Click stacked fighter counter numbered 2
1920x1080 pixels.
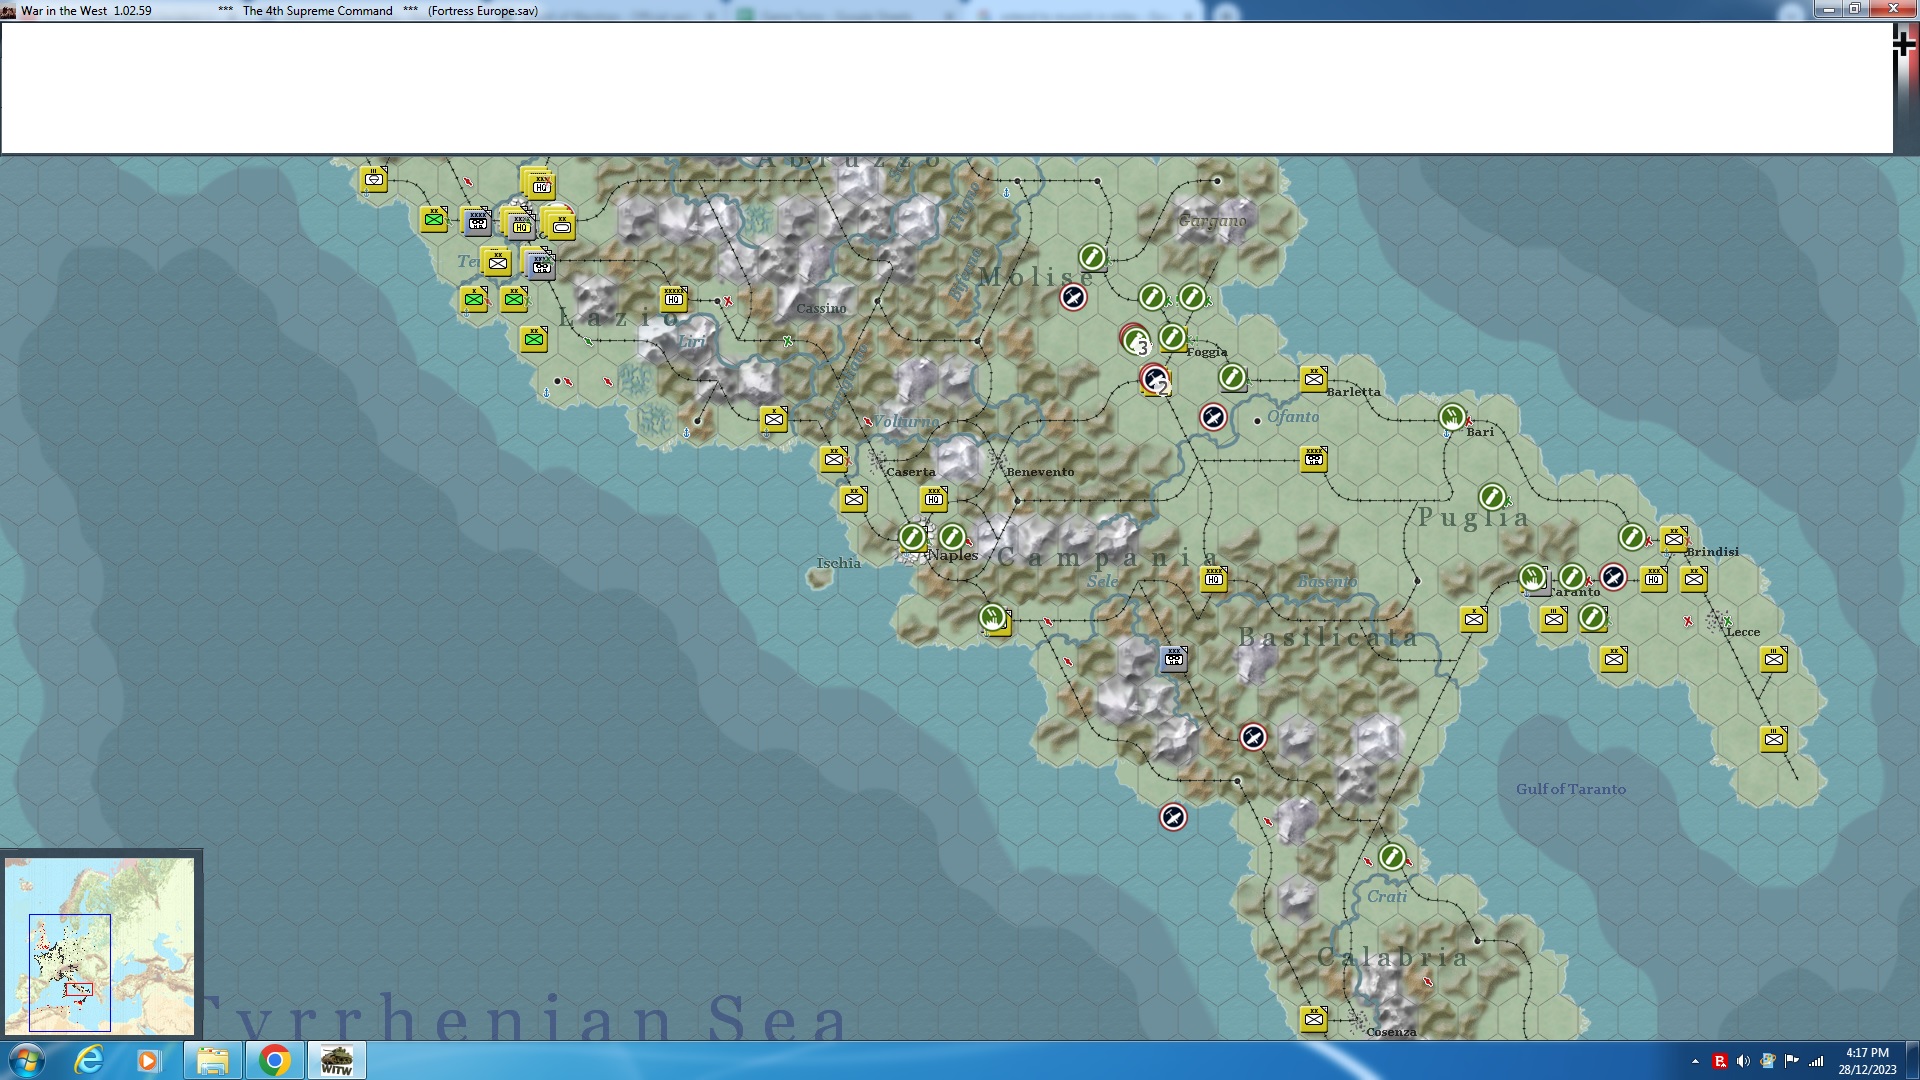[x=1155, y=380]
